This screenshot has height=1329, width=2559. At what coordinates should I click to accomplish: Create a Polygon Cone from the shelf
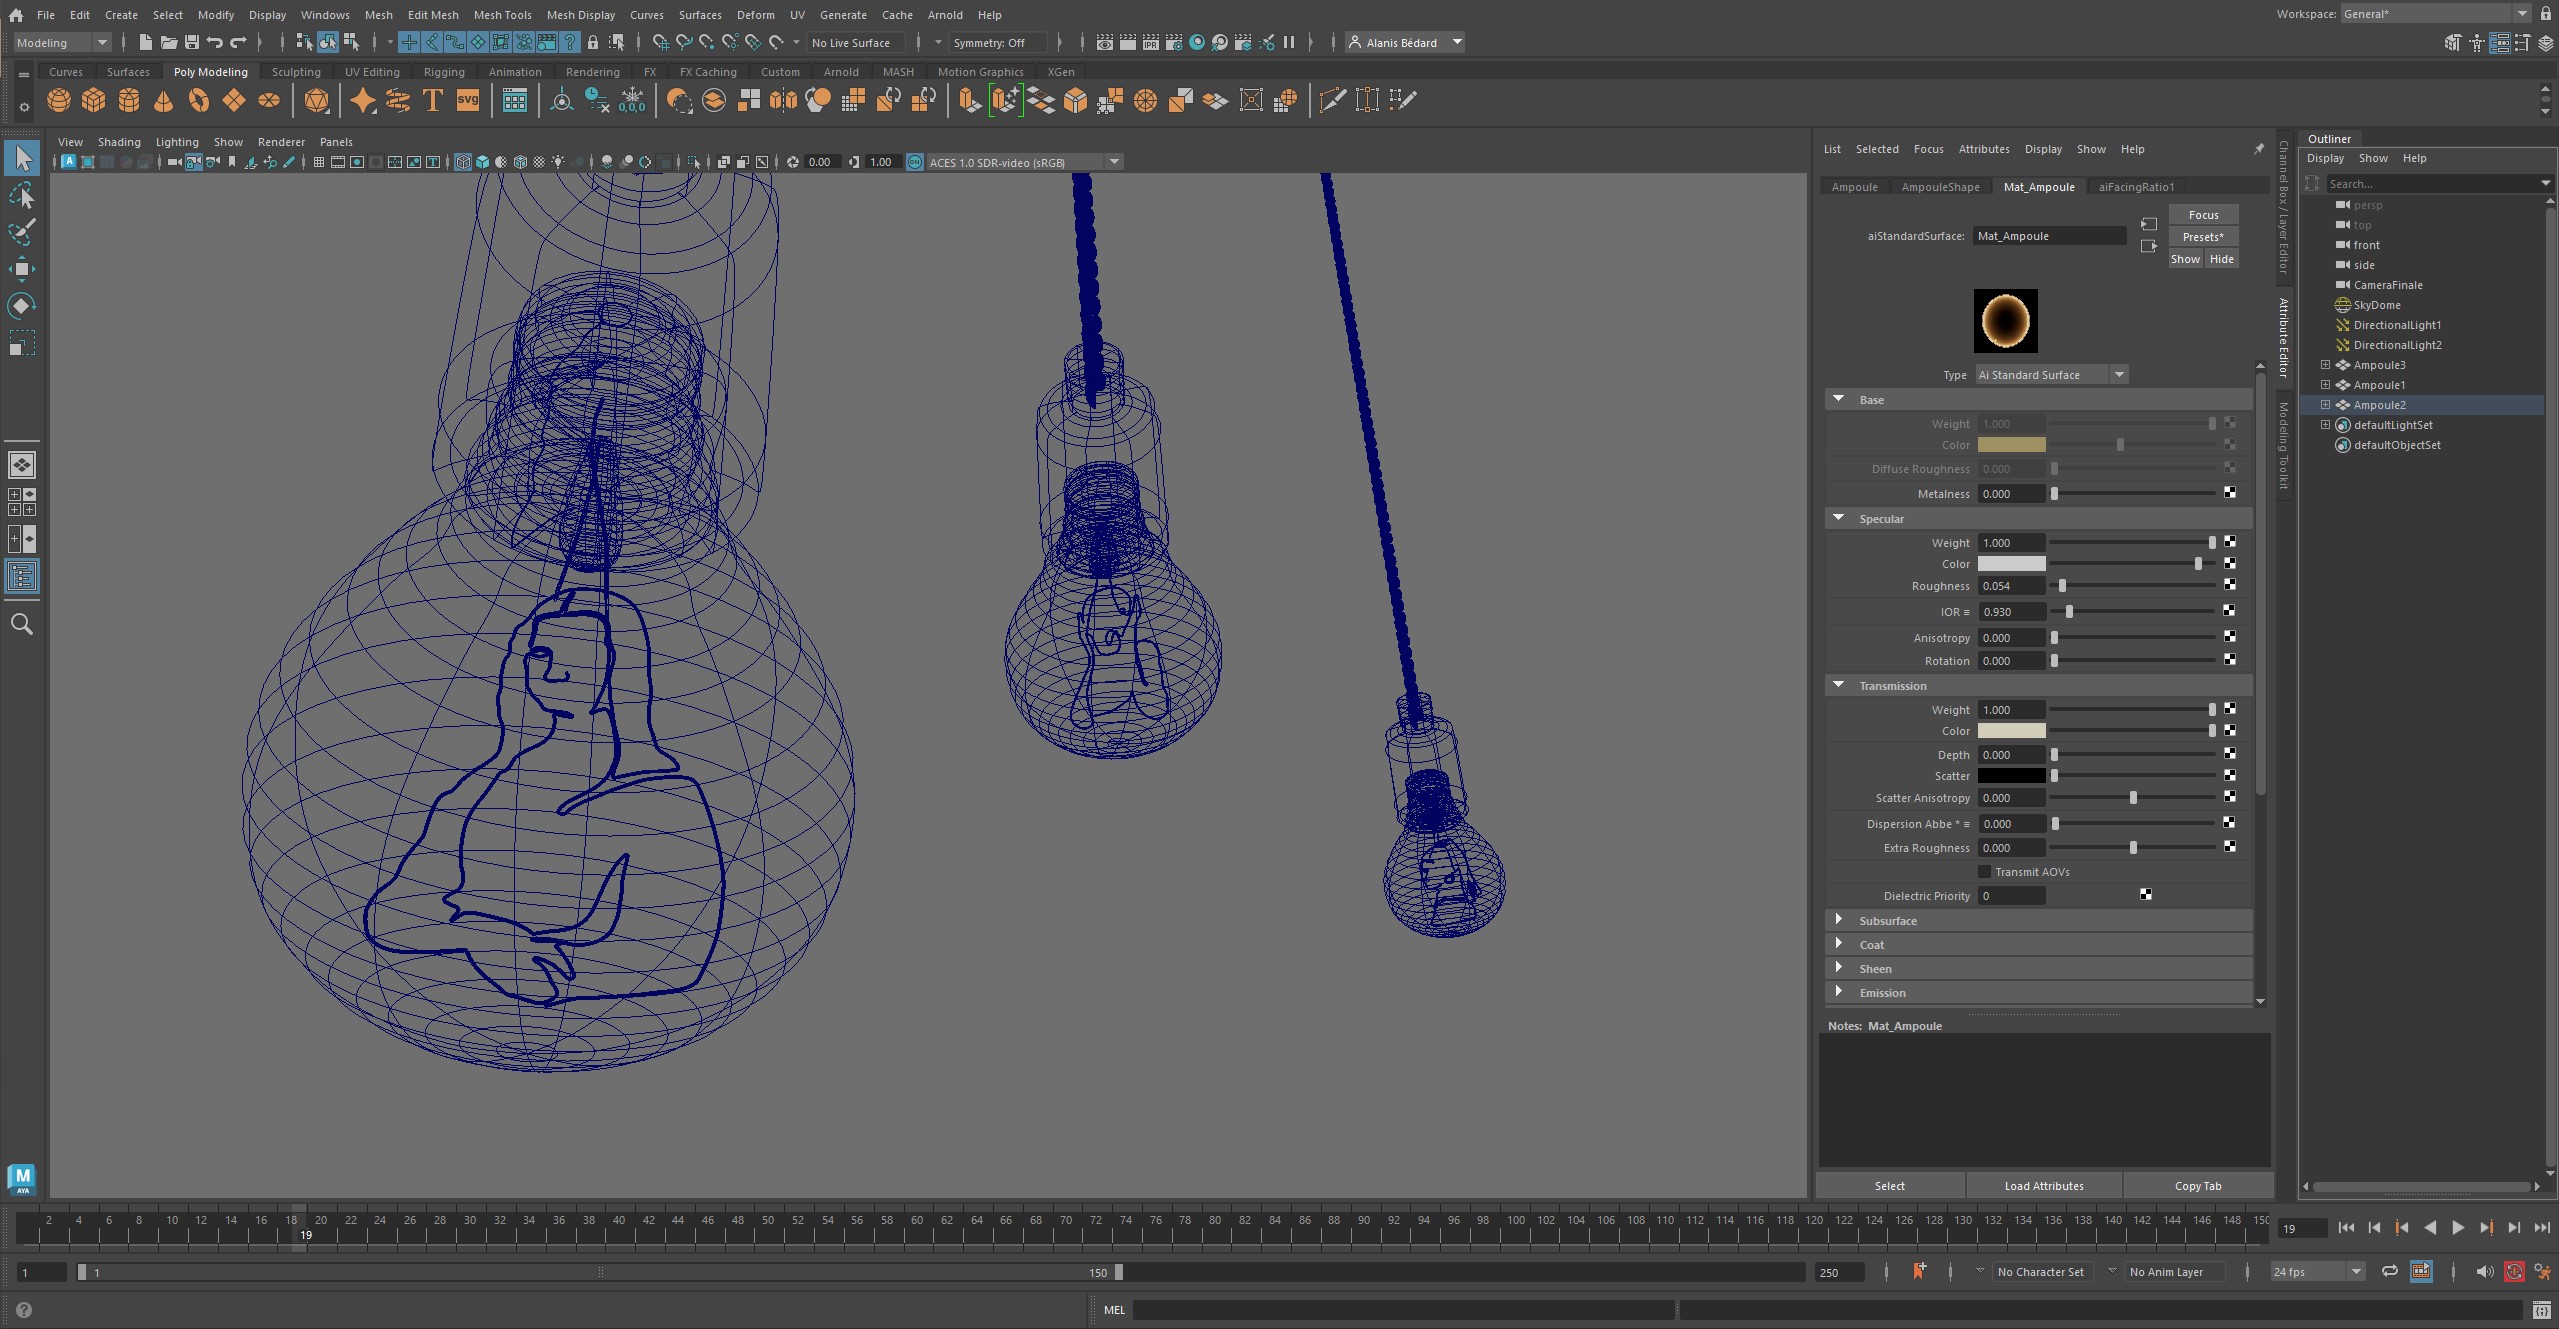[163, 100]
